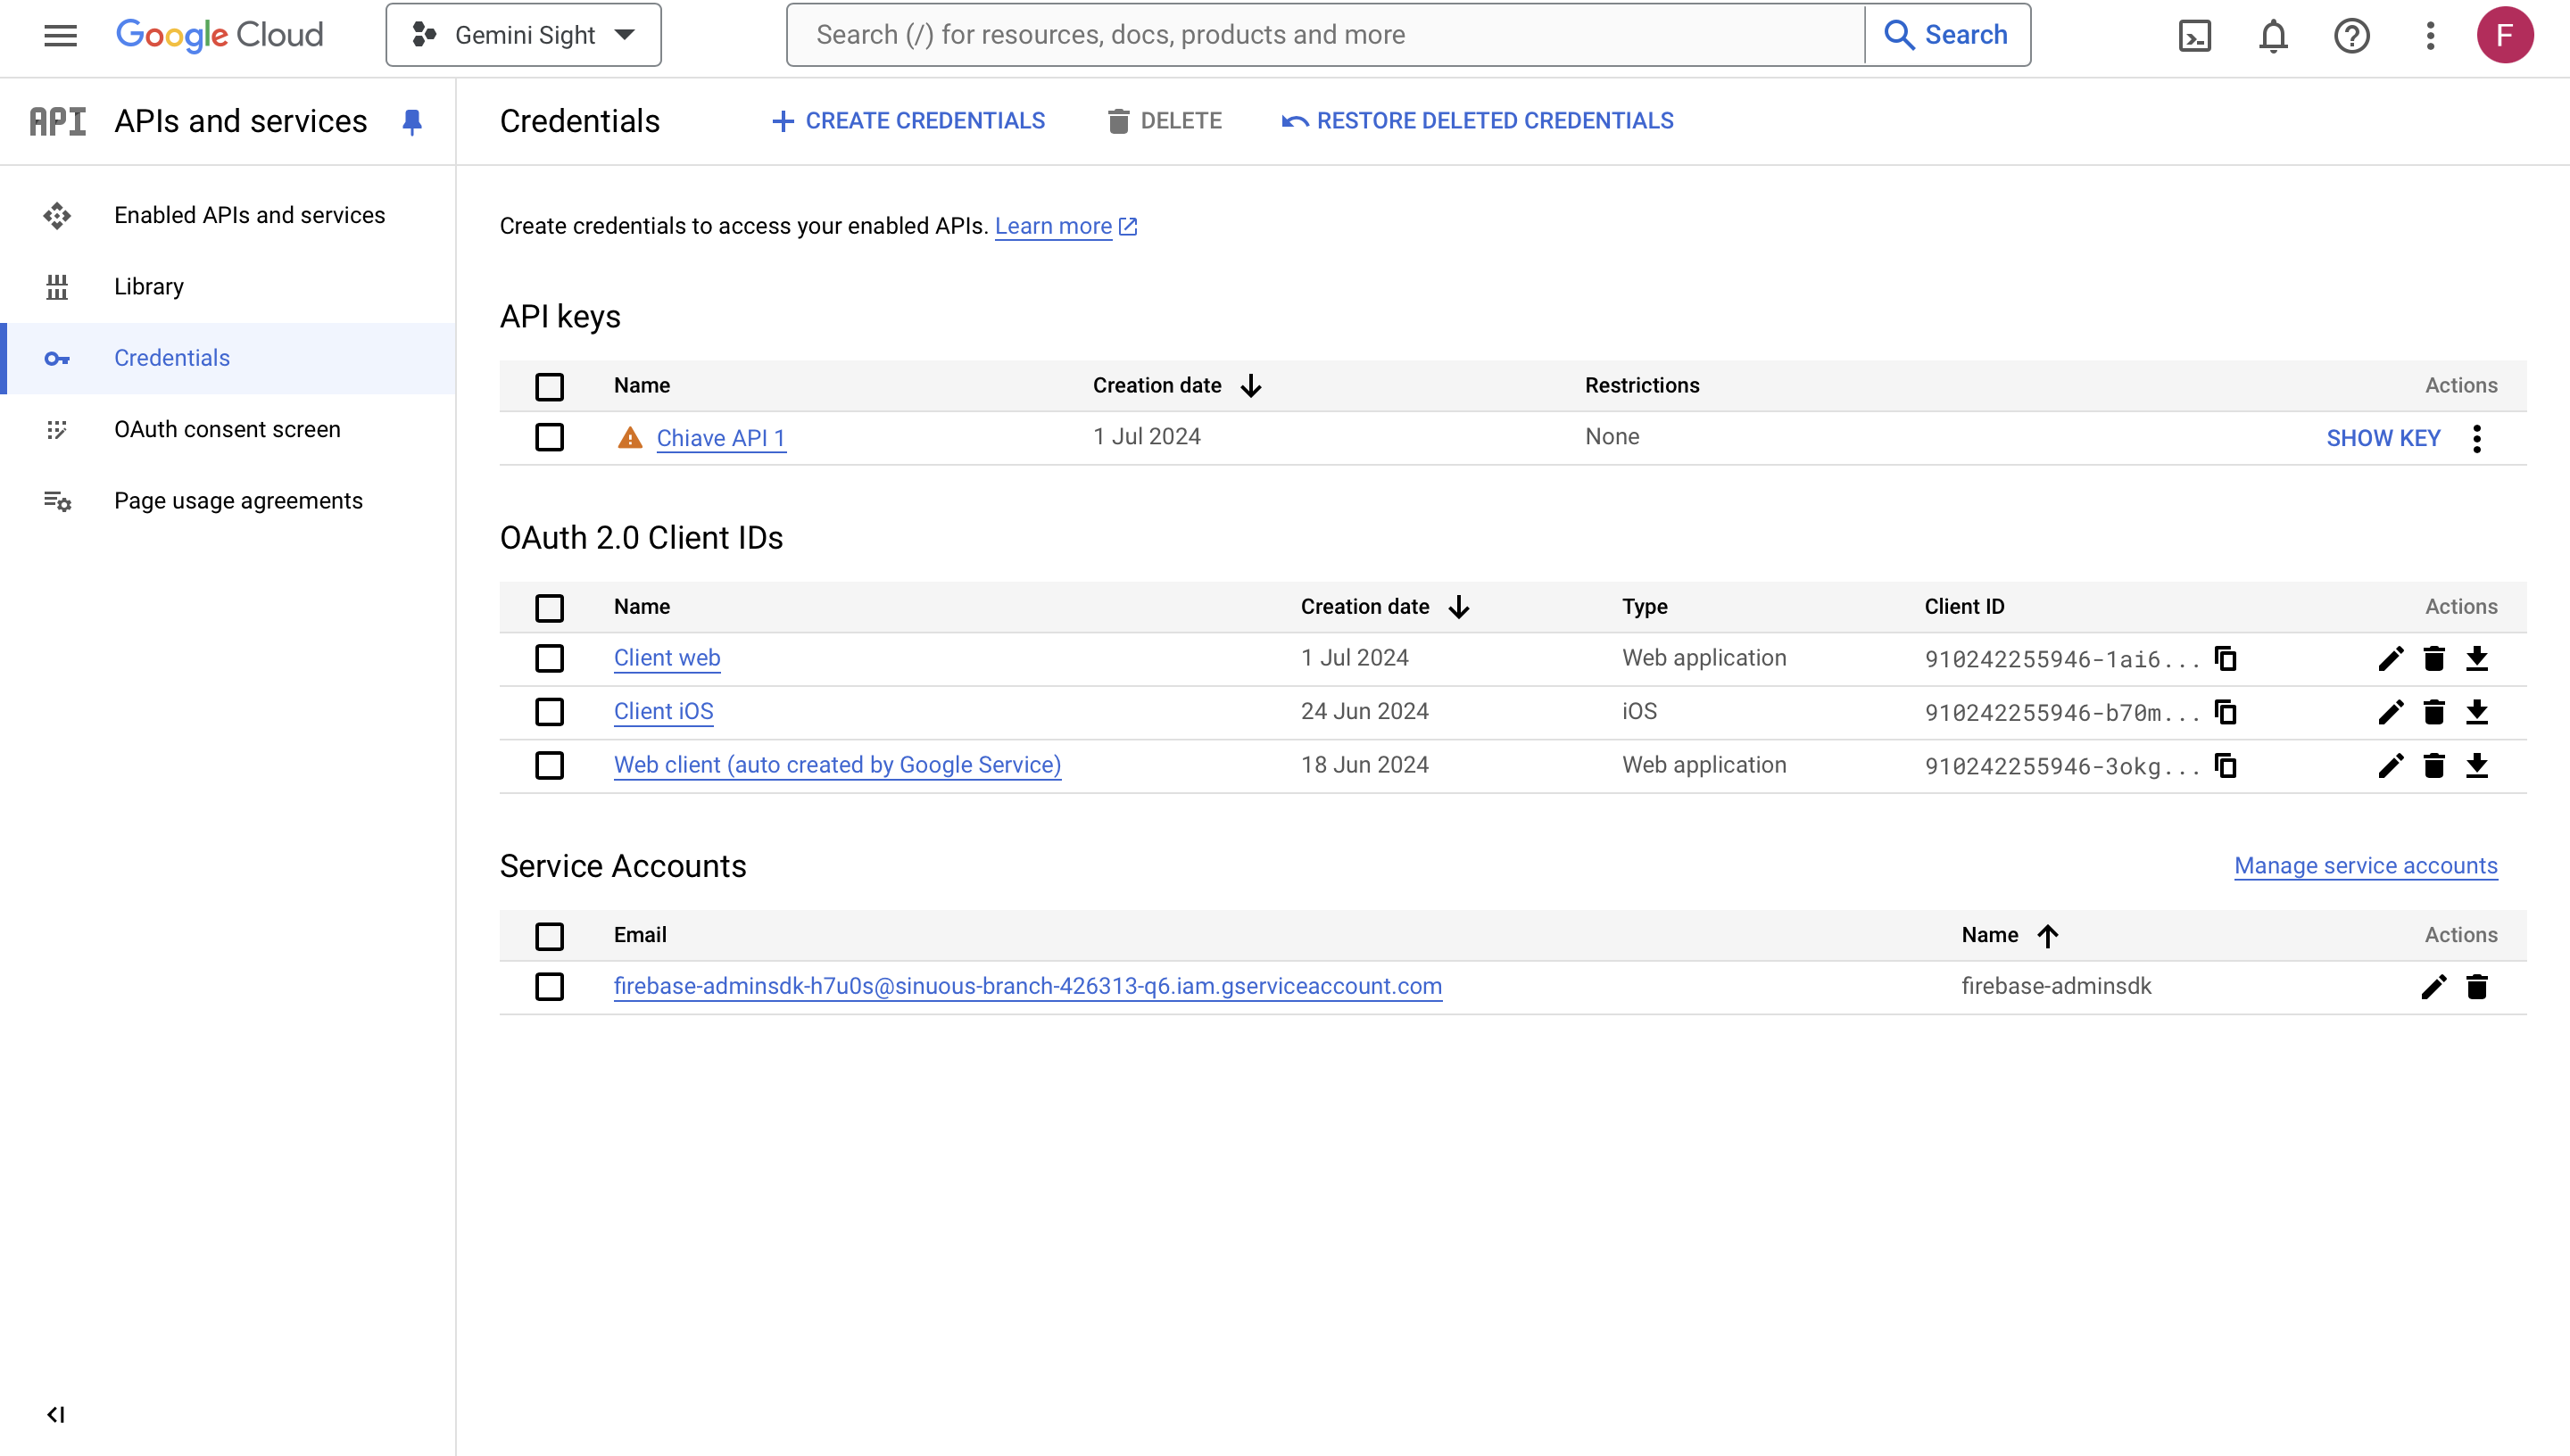
Task: Delete the firebase-adminsdk service account
Action: [2477, 987]
